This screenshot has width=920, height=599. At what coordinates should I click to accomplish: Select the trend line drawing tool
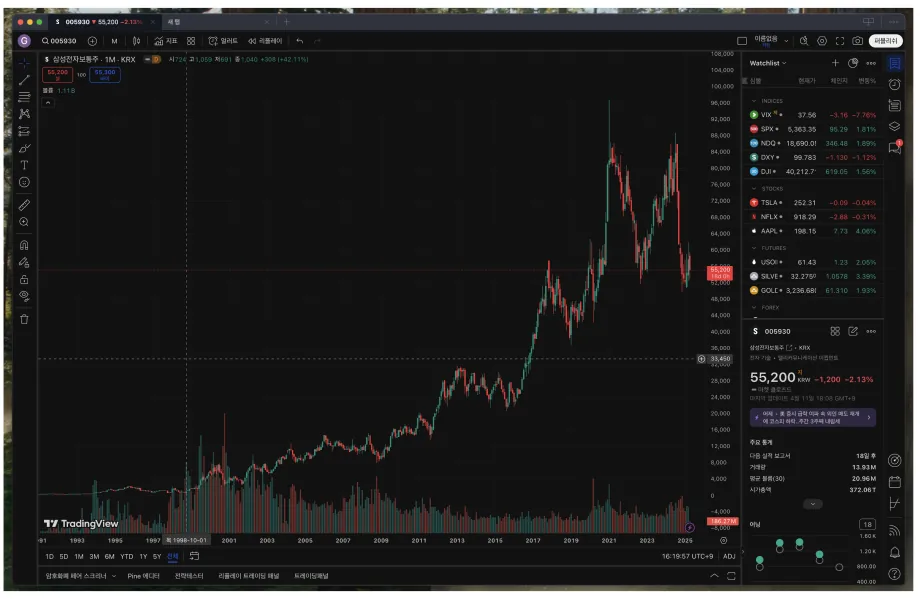coord(24,80)
